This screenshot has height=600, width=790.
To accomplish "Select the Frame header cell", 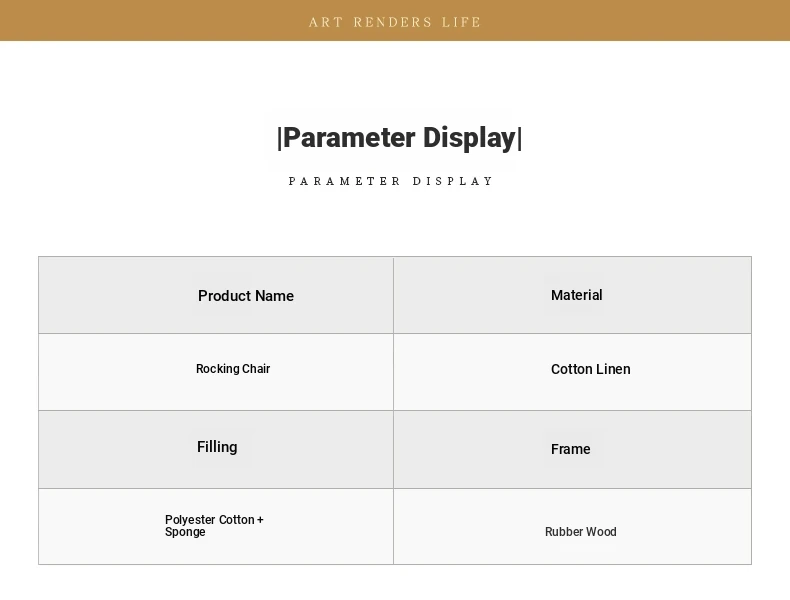I will pyautogui.click(x=572, y=449).
